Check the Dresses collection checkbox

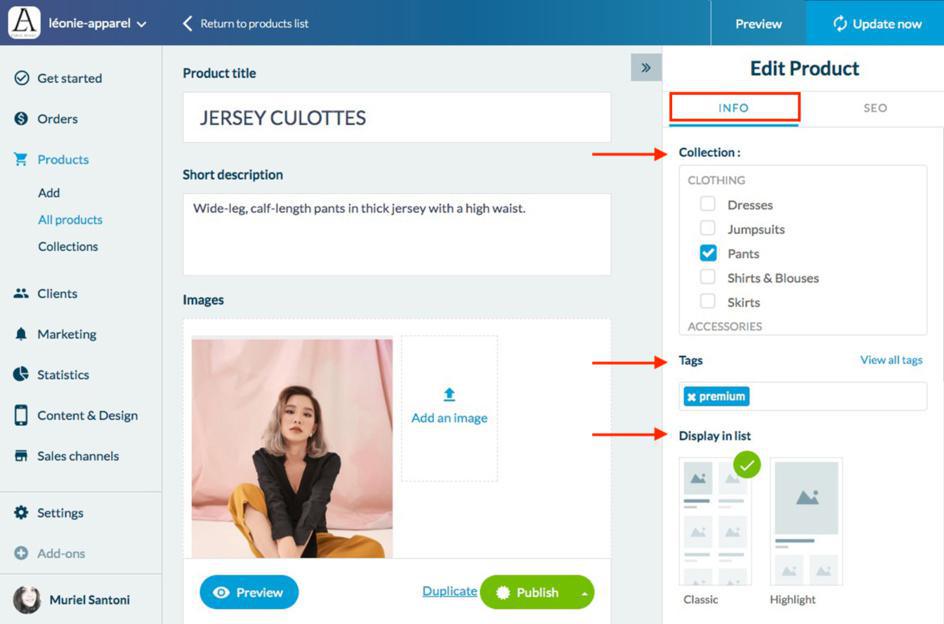[708, 204]
